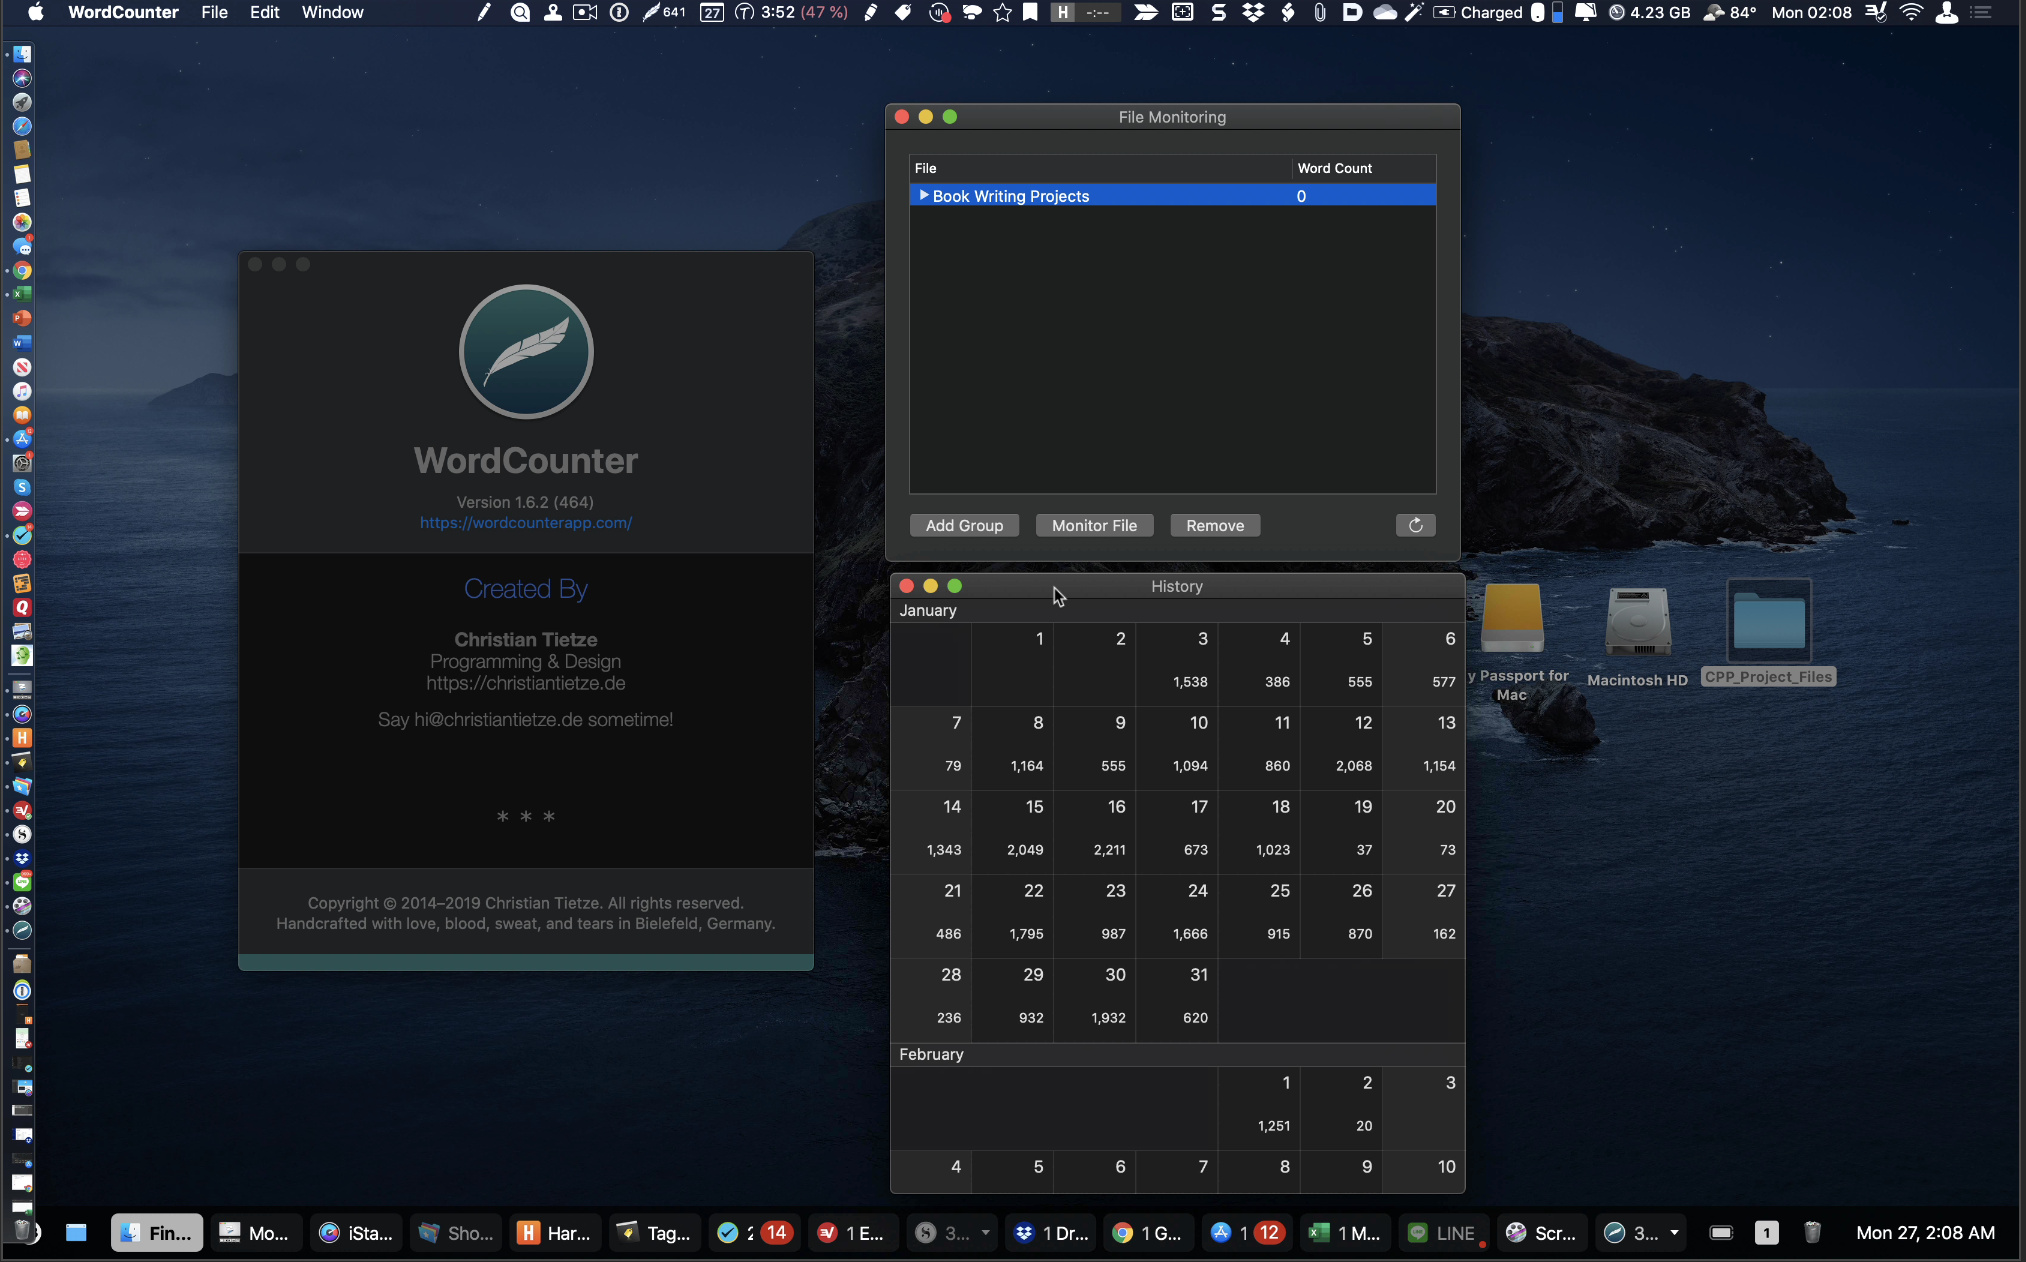
Task: Click the menu bar clock Mon 02:08
Action: (1811, 12)
